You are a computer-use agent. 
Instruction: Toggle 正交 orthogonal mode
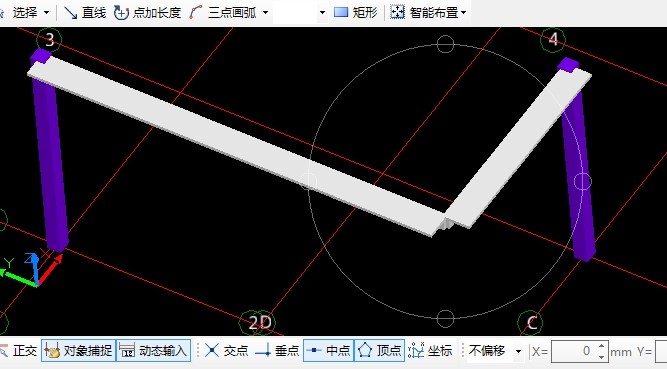tap(19, 351)
